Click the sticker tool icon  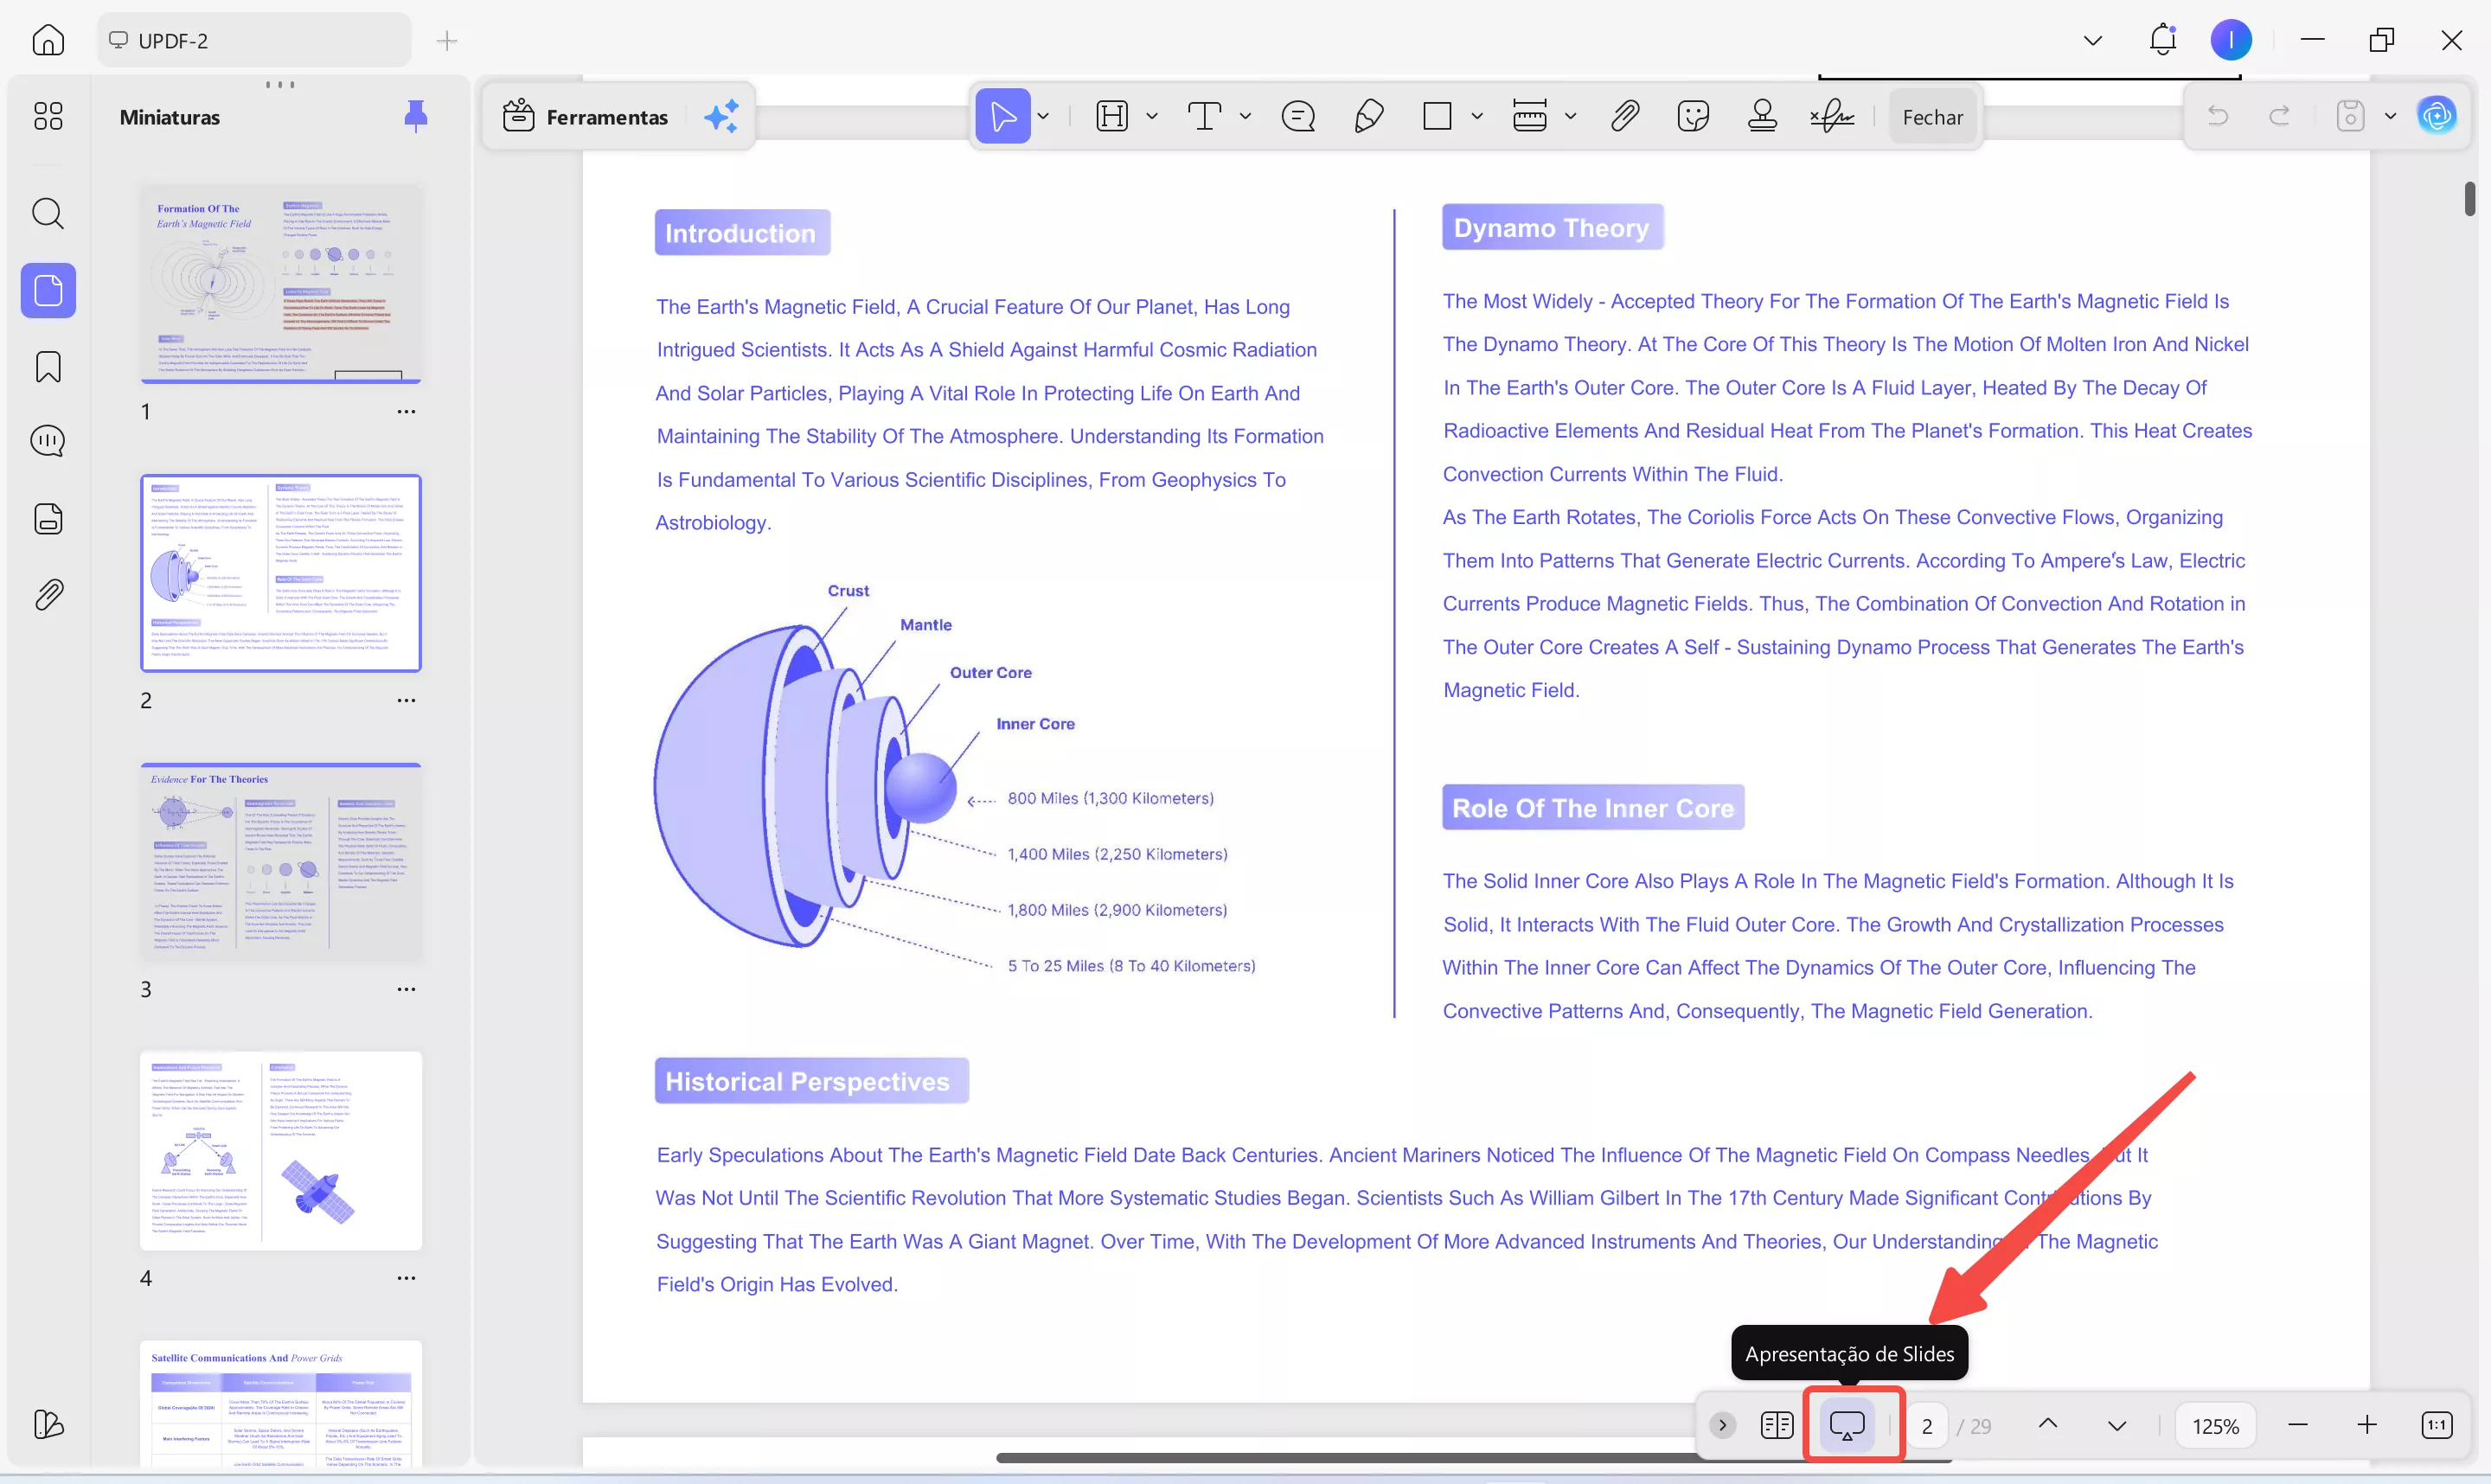pos(1693,117)
